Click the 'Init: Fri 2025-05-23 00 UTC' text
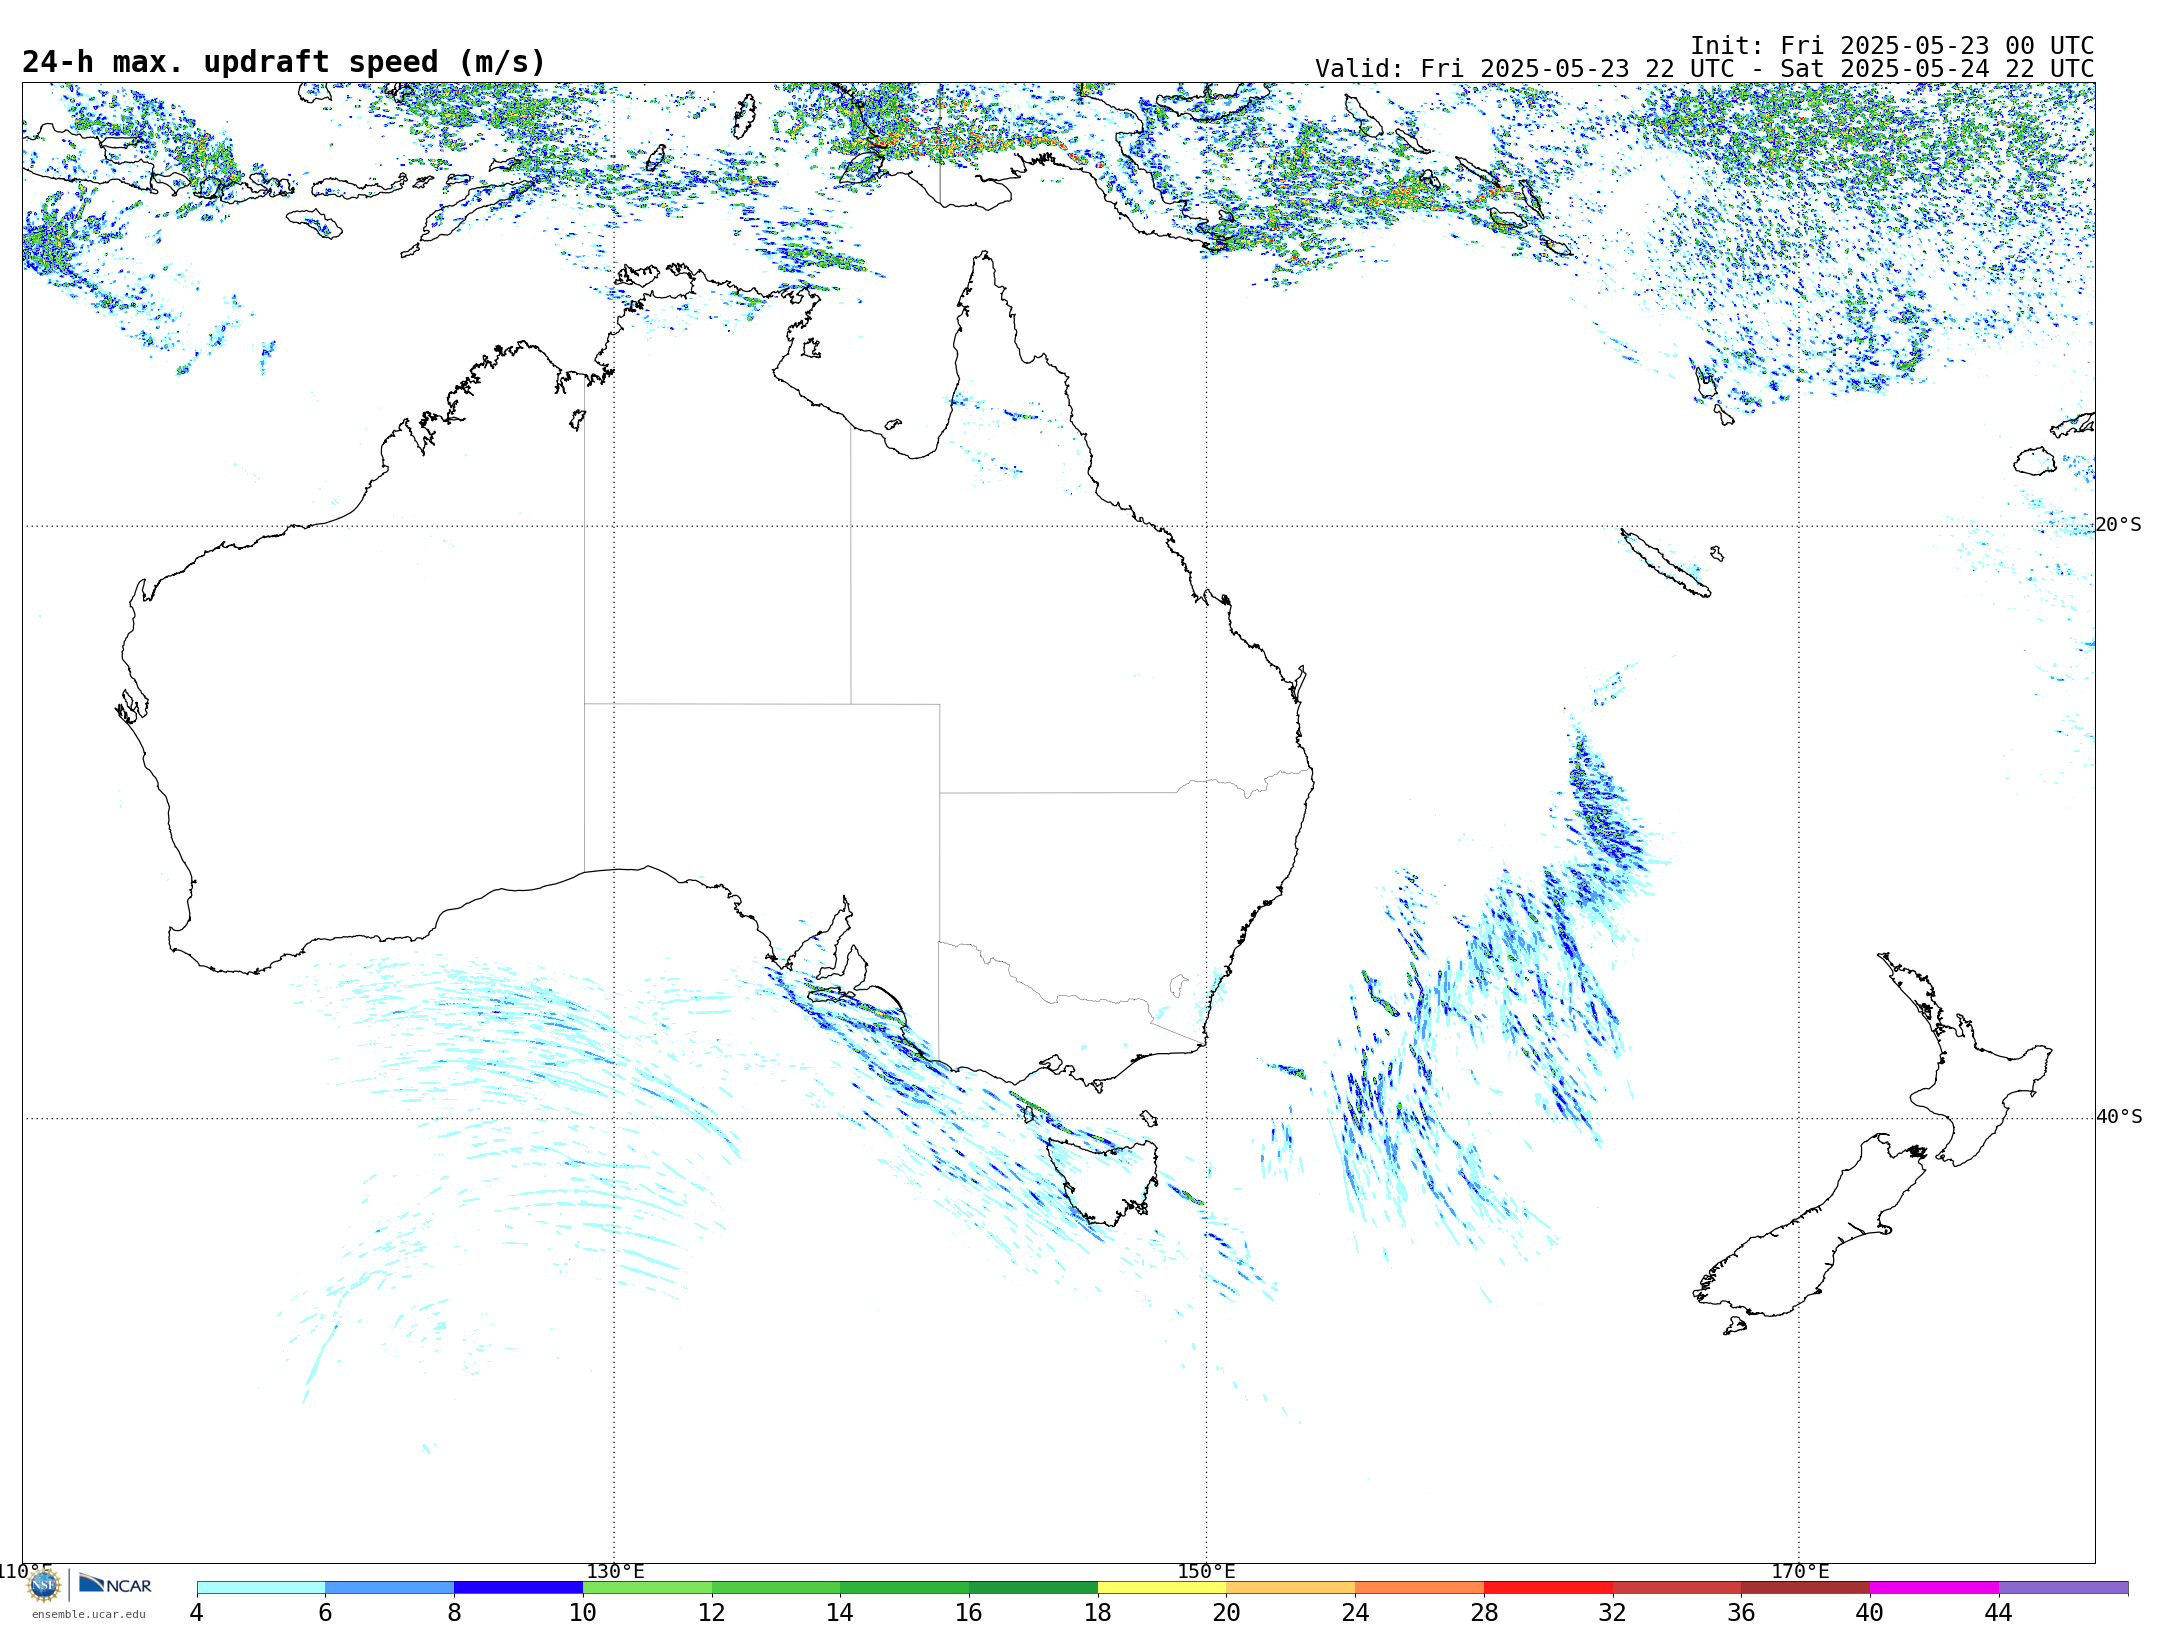This screenshot has width=2160, height=1626. pos(1892,46)
